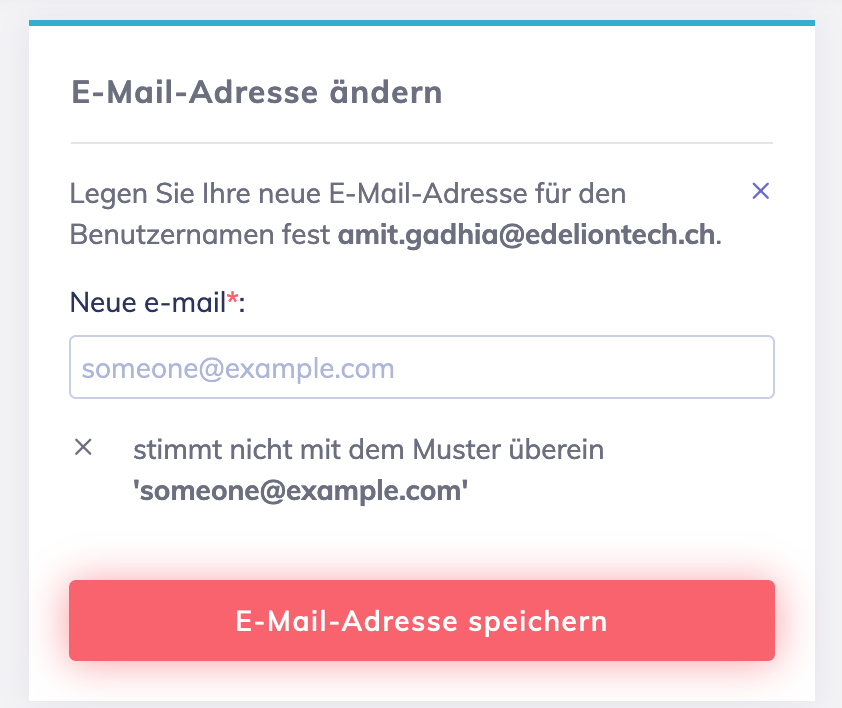
Task: Click the bold username amit.gadhia@edeliontech.ch
Action: coord(527,236)
